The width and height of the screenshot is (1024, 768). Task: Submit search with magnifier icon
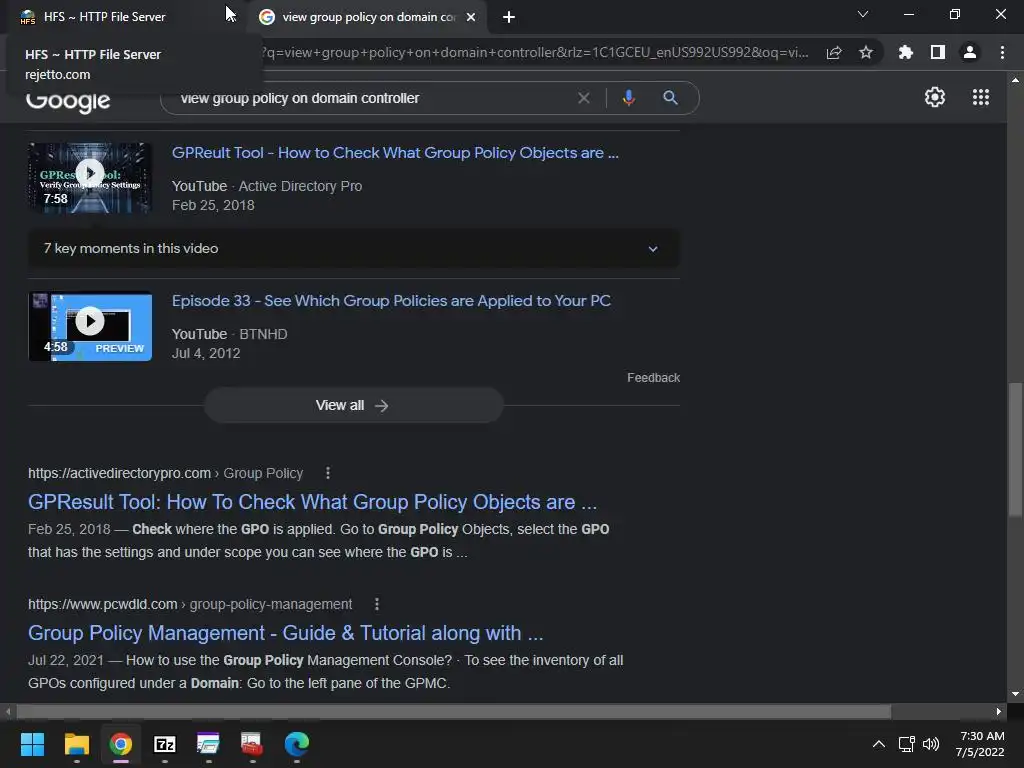[670, 98]
